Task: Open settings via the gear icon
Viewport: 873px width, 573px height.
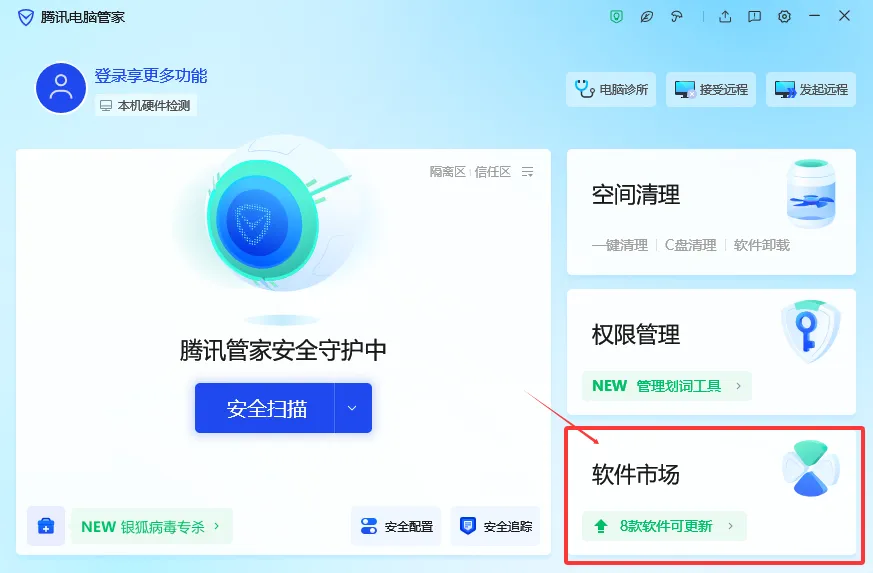Action: pyautogui.click(x=784, y=17)
